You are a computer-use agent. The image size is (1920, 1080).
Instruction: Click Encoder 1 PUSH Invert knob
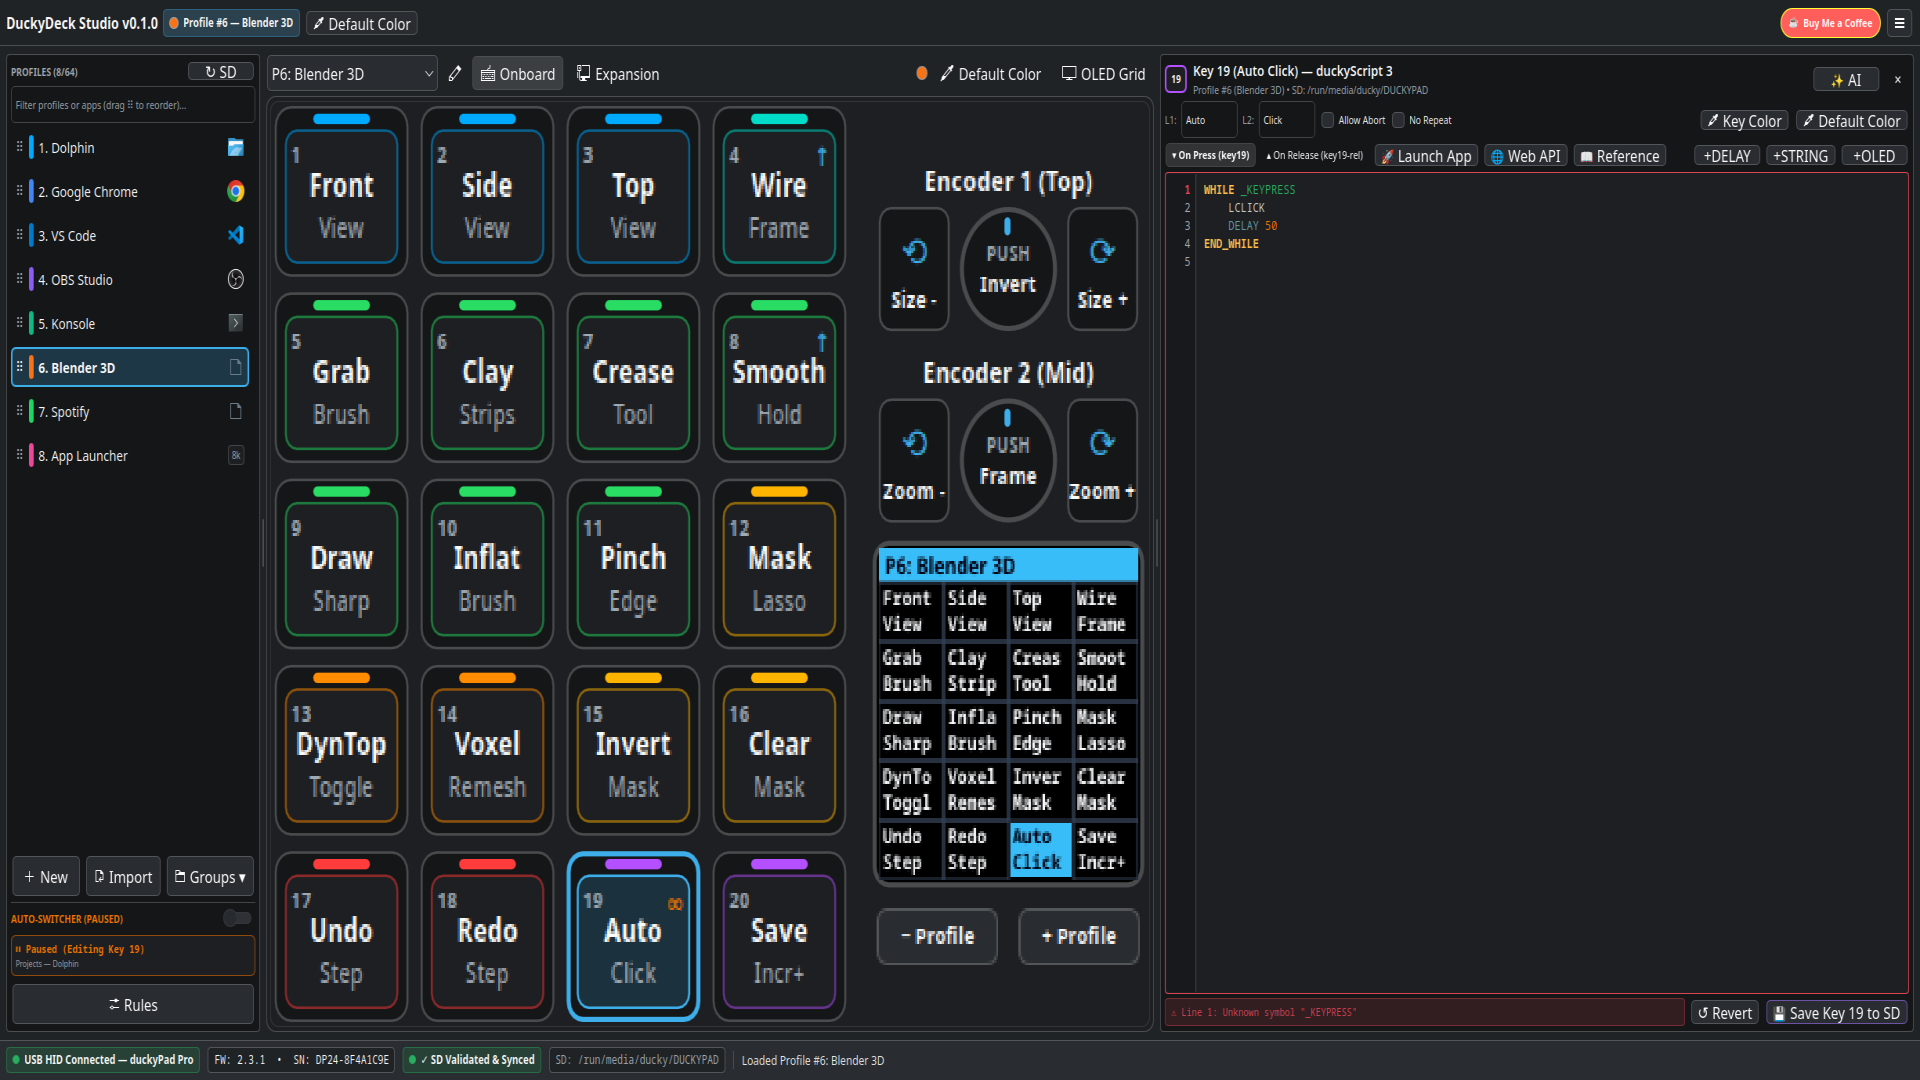[x=1007, y=269]
